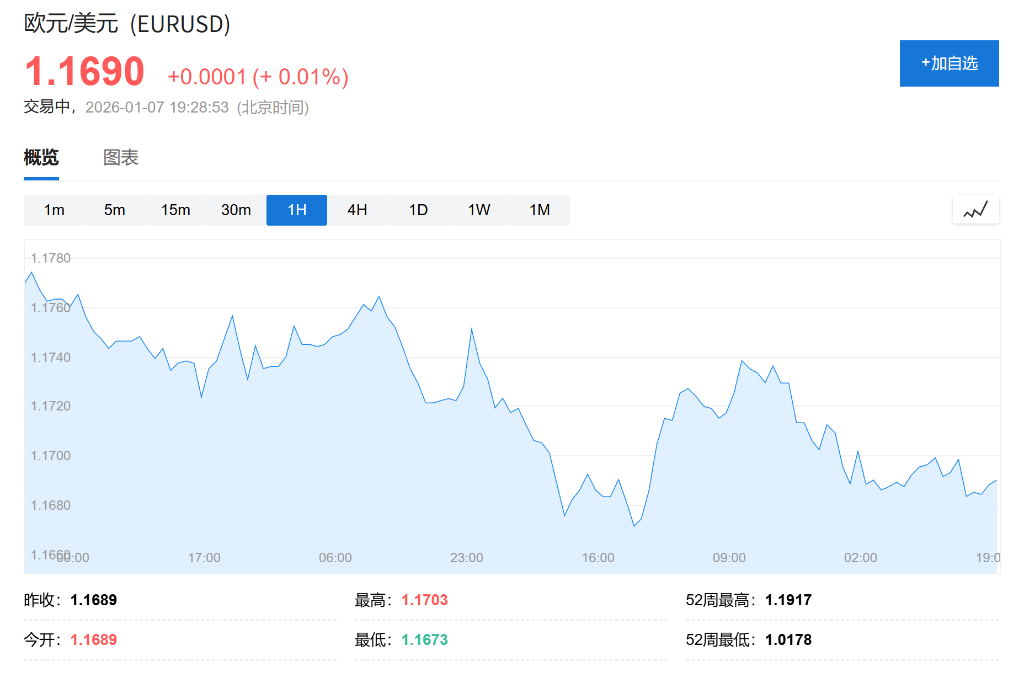This screenshot has height=674, width=1024.
Task: Click the EURUSD title heading
Action: click(126, 24)
